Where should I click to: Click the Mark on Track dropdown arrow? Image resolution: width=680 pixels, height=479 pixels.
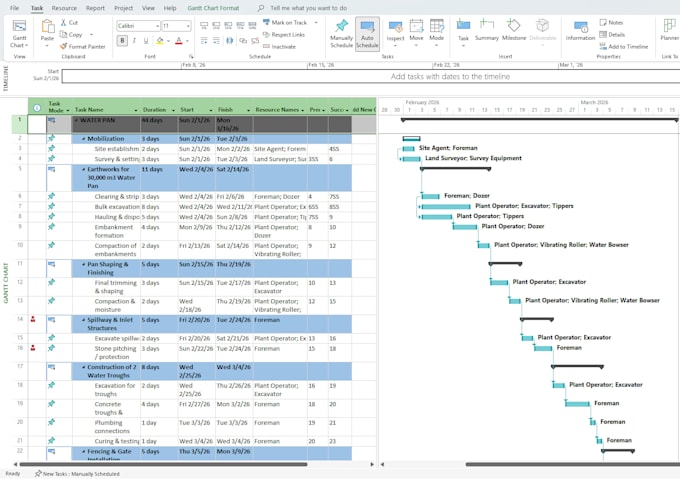pyautogui.click(x=316, y=23)
